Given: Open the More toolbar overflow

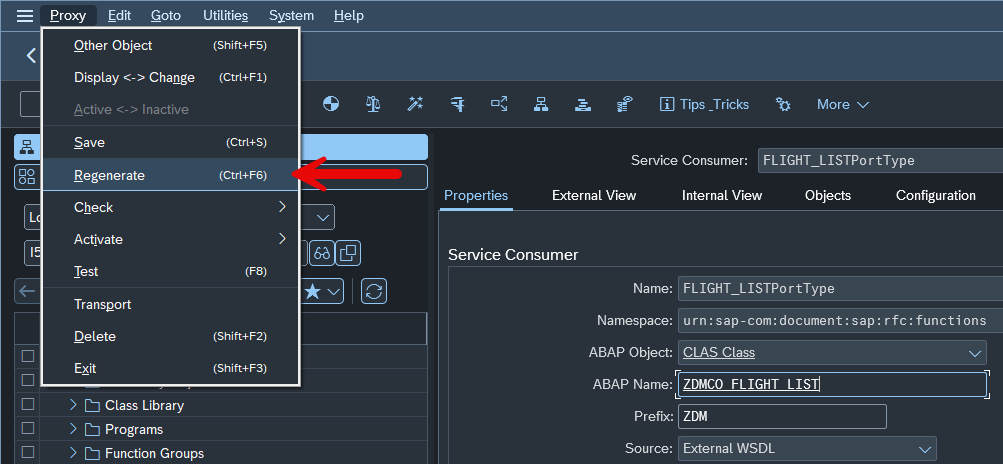Looking at the screenshot, I should [x=843, y=104].
